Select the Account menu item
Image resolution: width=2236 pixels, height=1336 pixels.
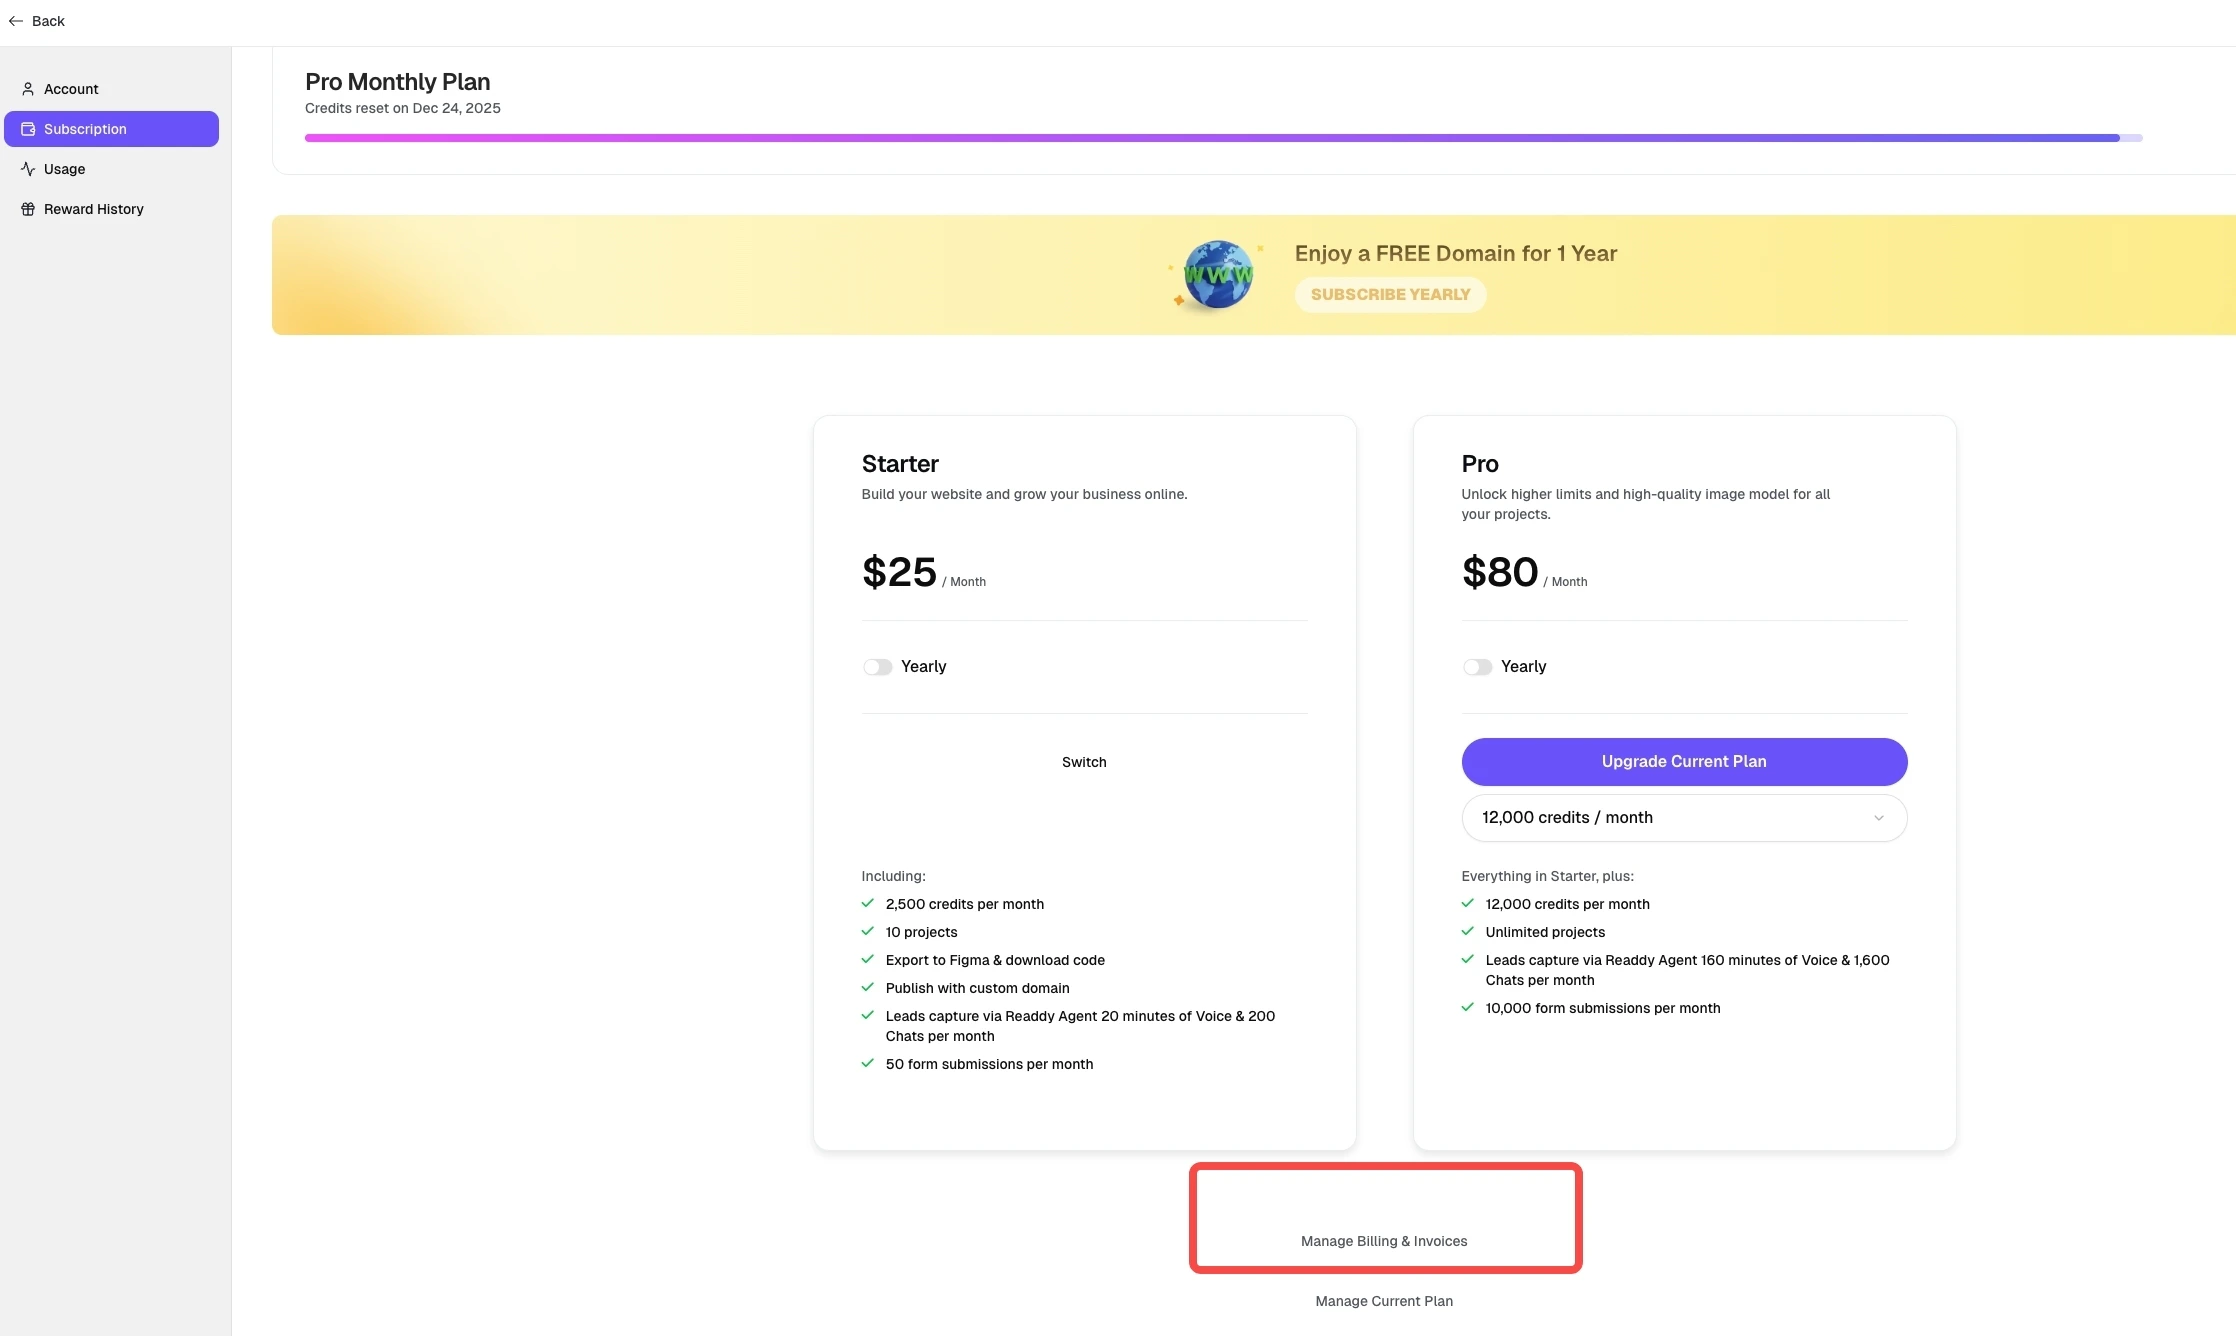pyautogui.click(x=71, y=89)
